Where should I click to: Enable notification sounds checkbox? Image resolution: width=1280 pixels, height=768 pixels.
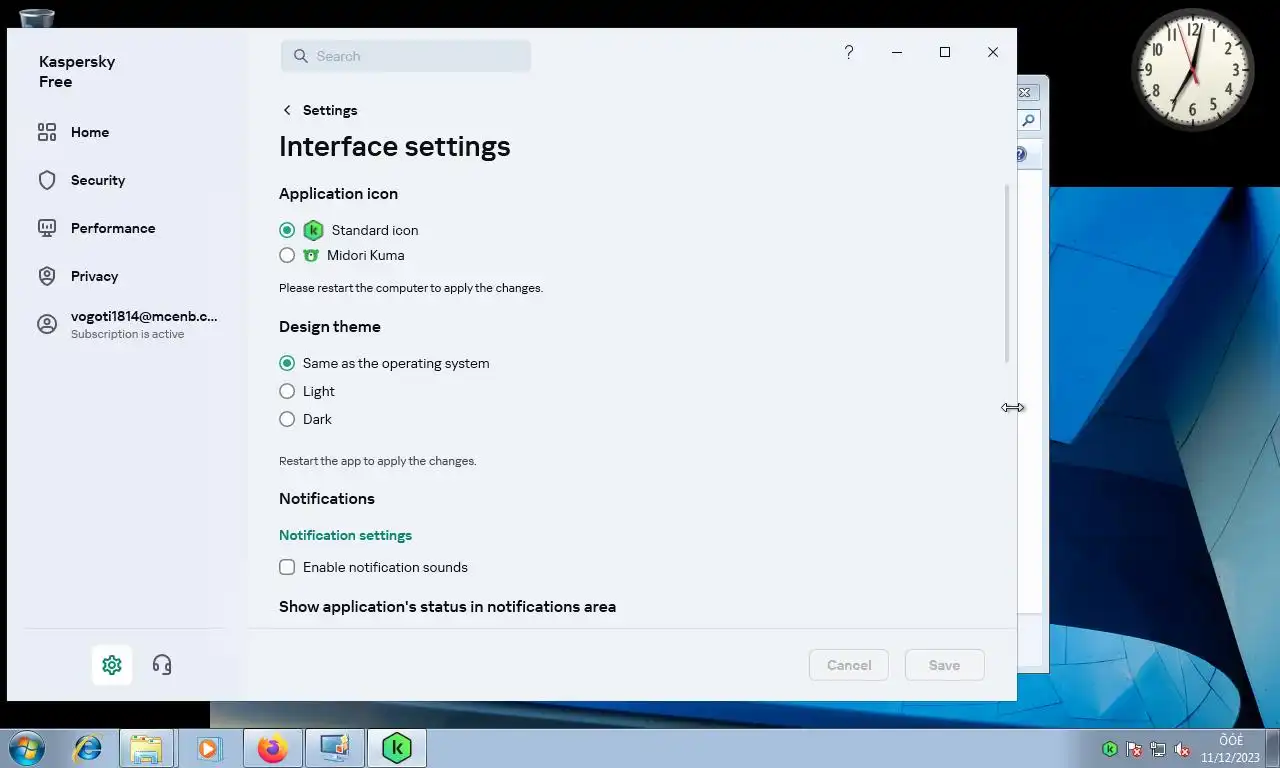click(x=287, y=567)
